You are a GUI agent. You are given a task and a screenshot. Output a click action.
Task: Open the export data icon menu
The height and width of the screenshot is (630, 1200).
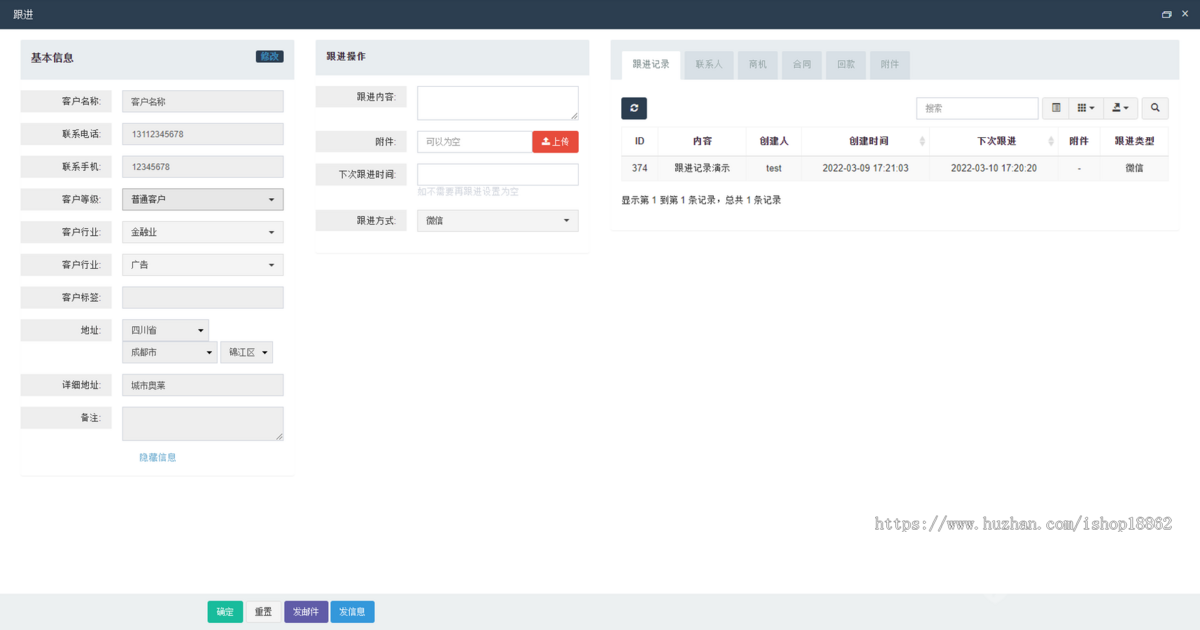pos(1120,108)
